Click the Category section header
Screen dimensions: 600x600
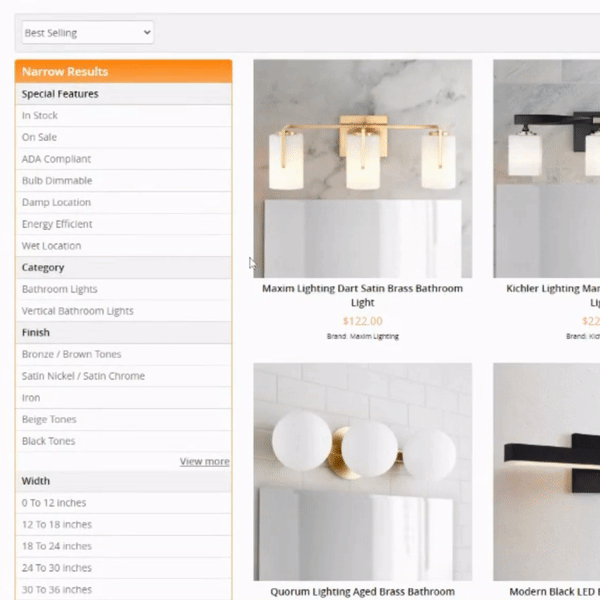click(123, 267)
